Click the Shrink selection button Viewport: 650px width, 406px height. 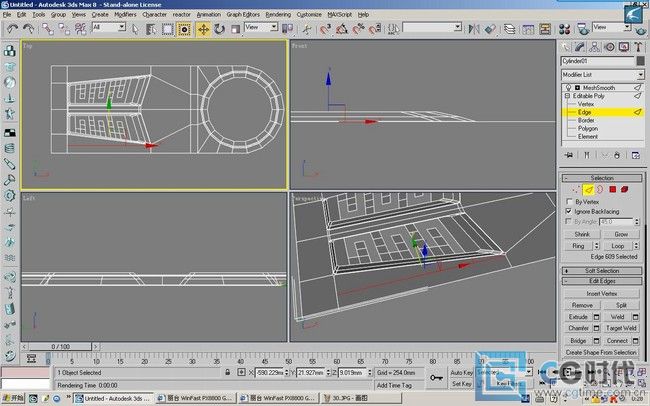pos(582,234)
